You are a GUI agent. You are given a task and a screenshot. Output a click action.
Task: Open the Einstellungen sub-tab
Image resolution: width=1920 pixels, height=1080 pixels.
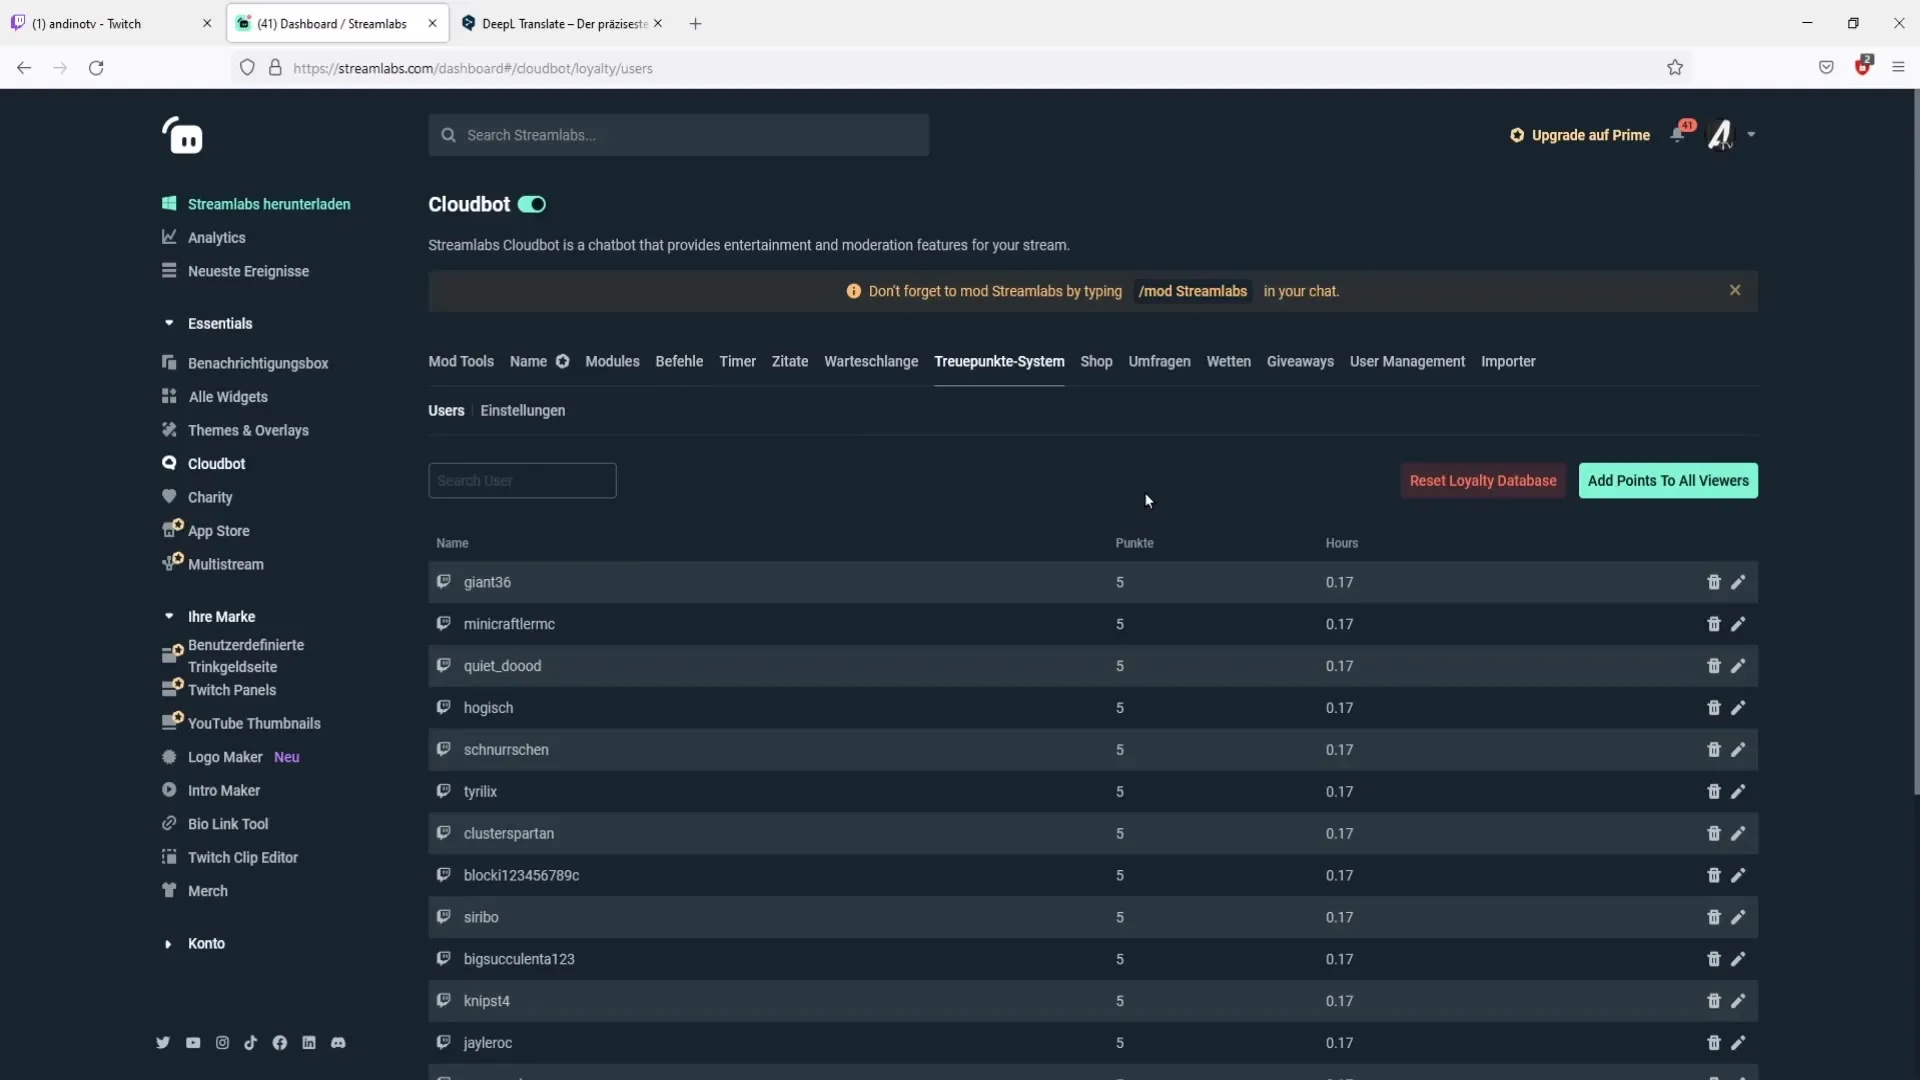[x=522, y=411]
